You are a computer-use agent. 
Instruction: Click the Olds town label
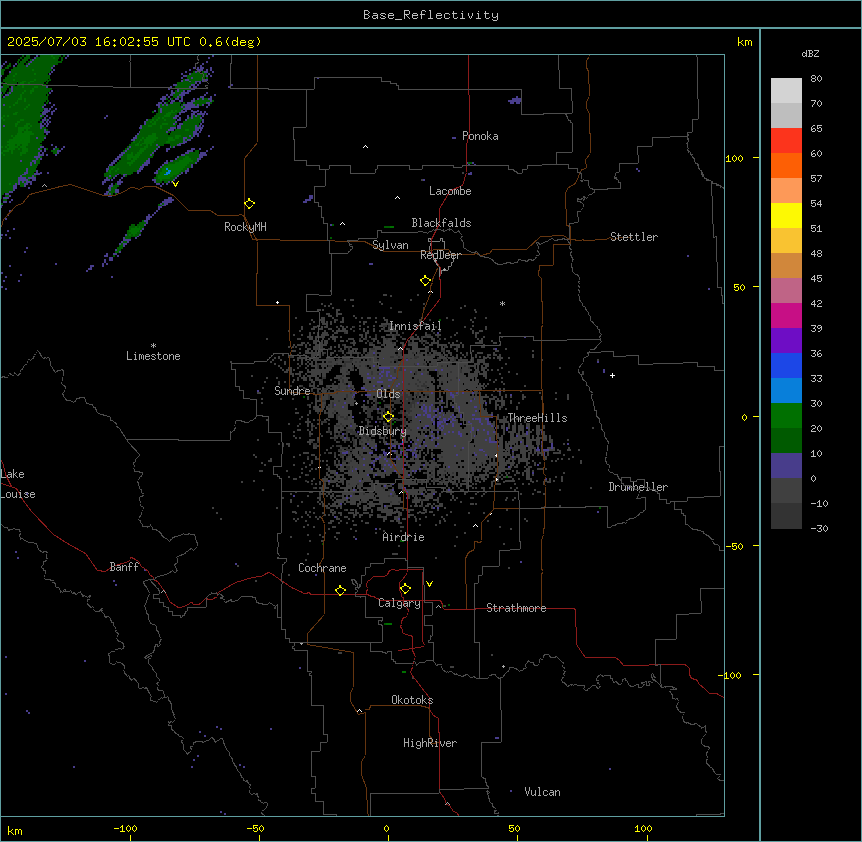388,394
